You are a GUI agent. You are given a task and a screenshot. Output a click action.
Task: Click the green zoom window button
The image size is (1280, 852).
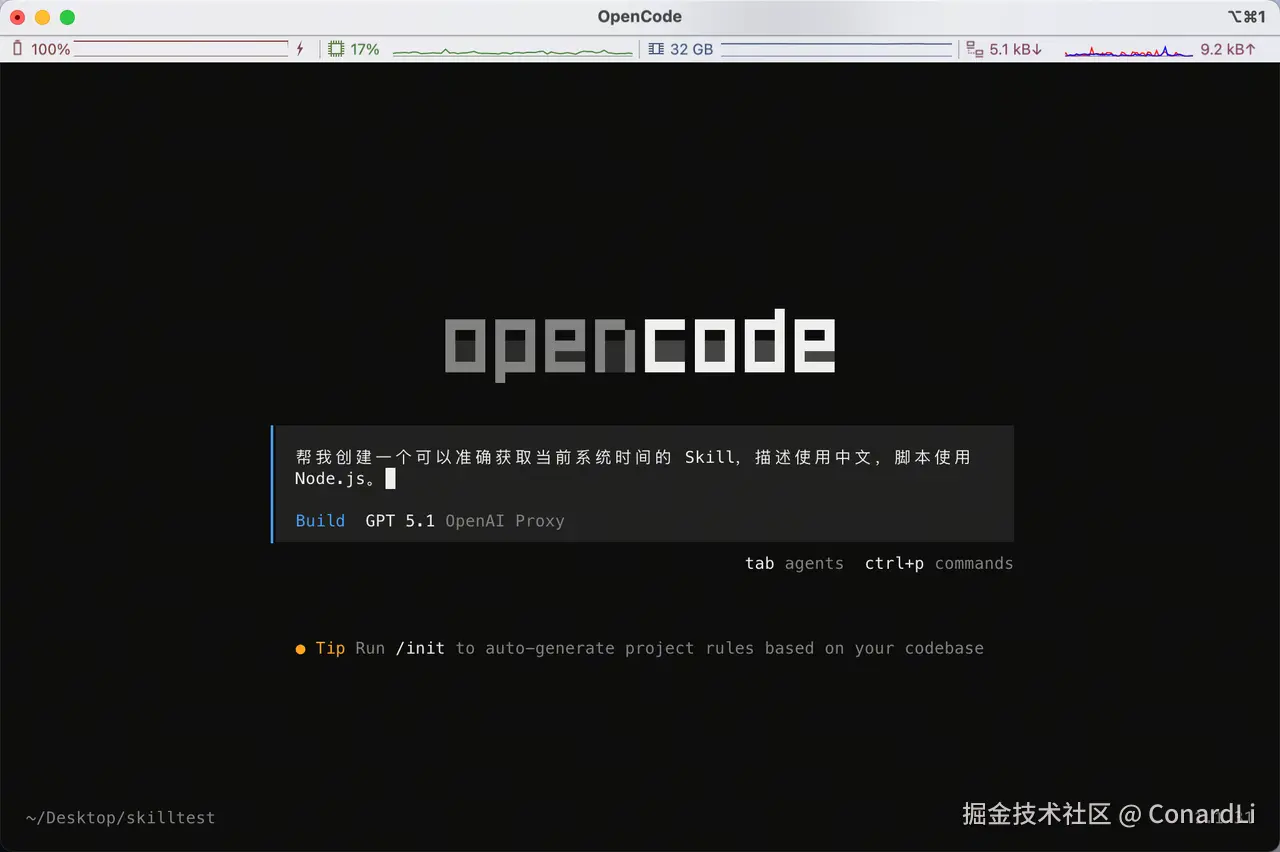(67, 17)
